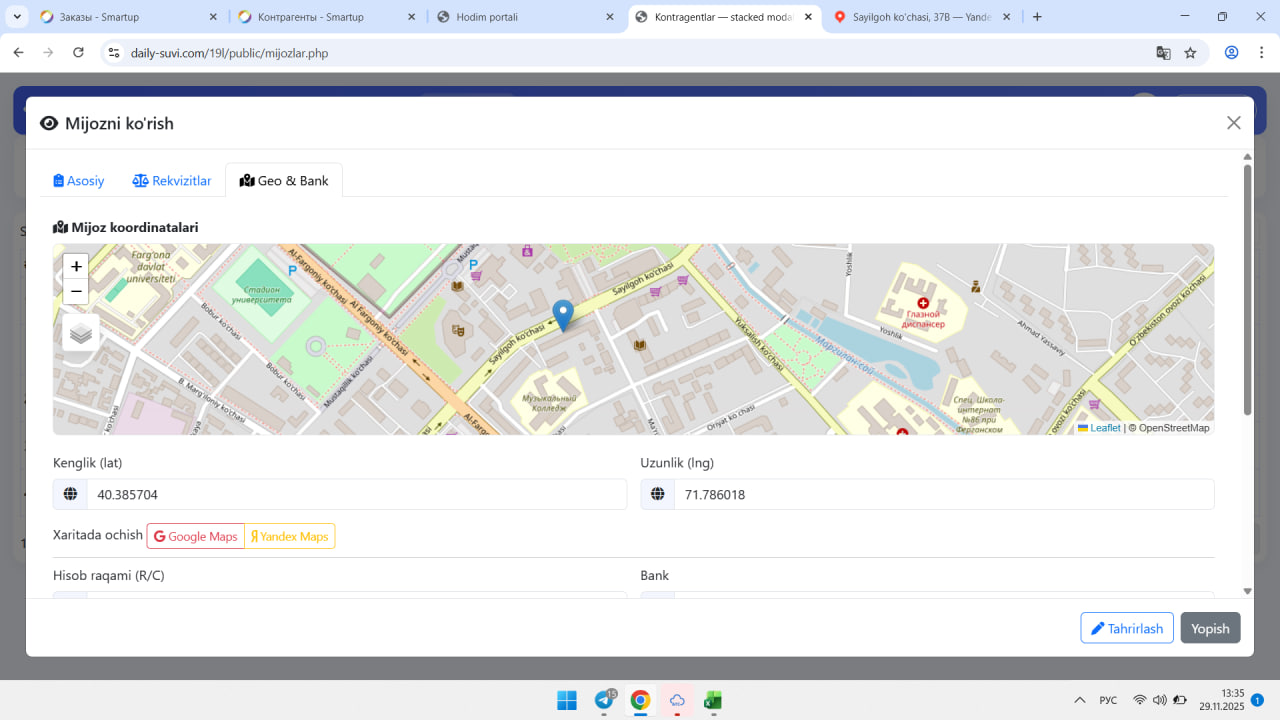1280x720 pixels.
Task: Open Chrome's three-dot menu
Action: pos(1261,53)
